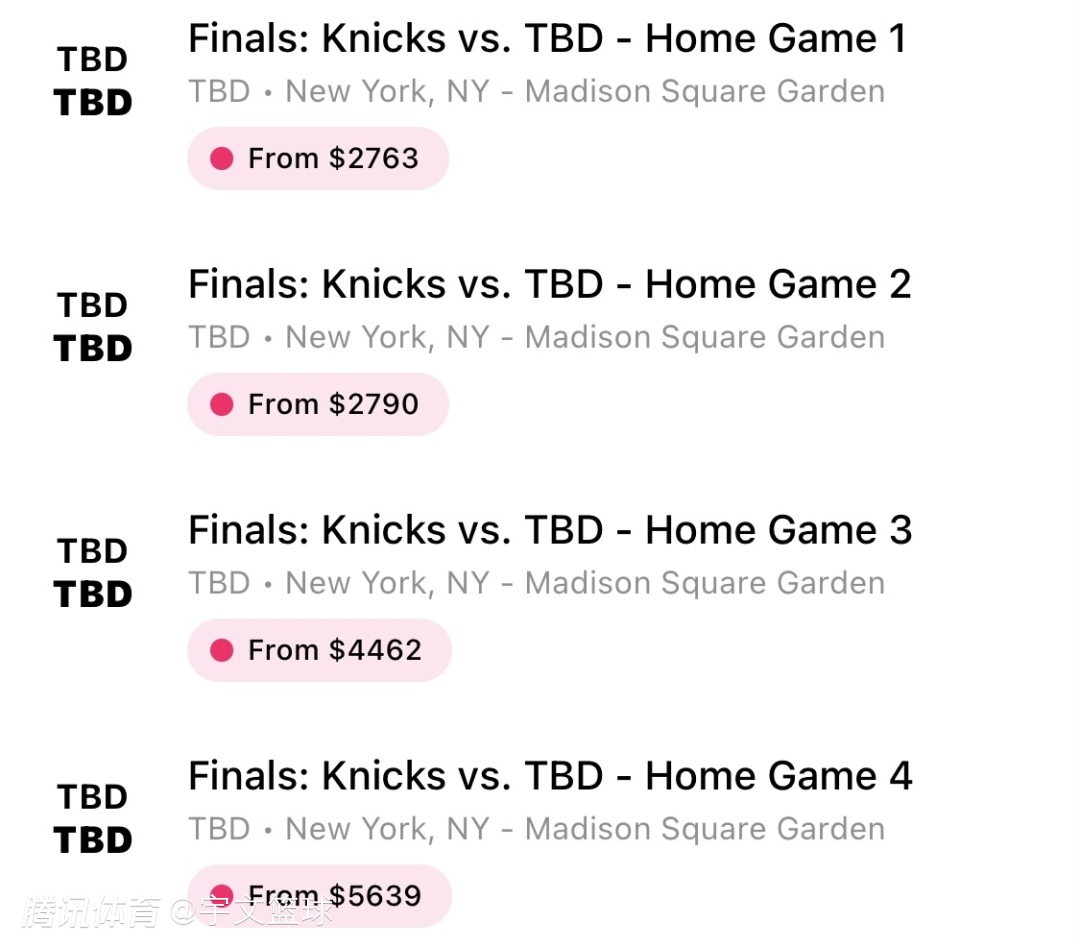Click the pink dot beside $4462
The width and height of the screenshot is (1080, 947).
coord(222,650)
